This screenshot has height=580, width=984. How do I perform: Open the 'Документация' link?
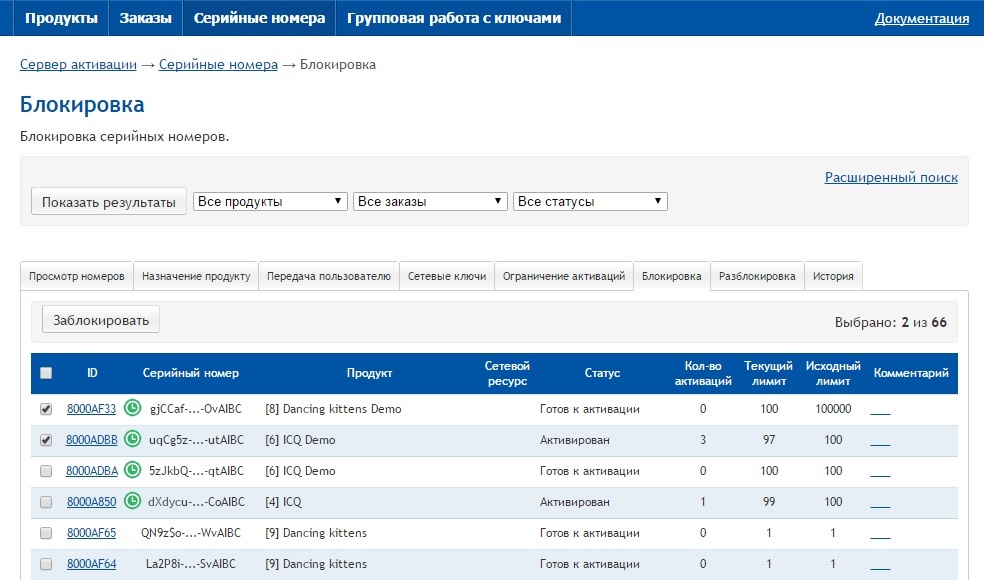[921, 18]
